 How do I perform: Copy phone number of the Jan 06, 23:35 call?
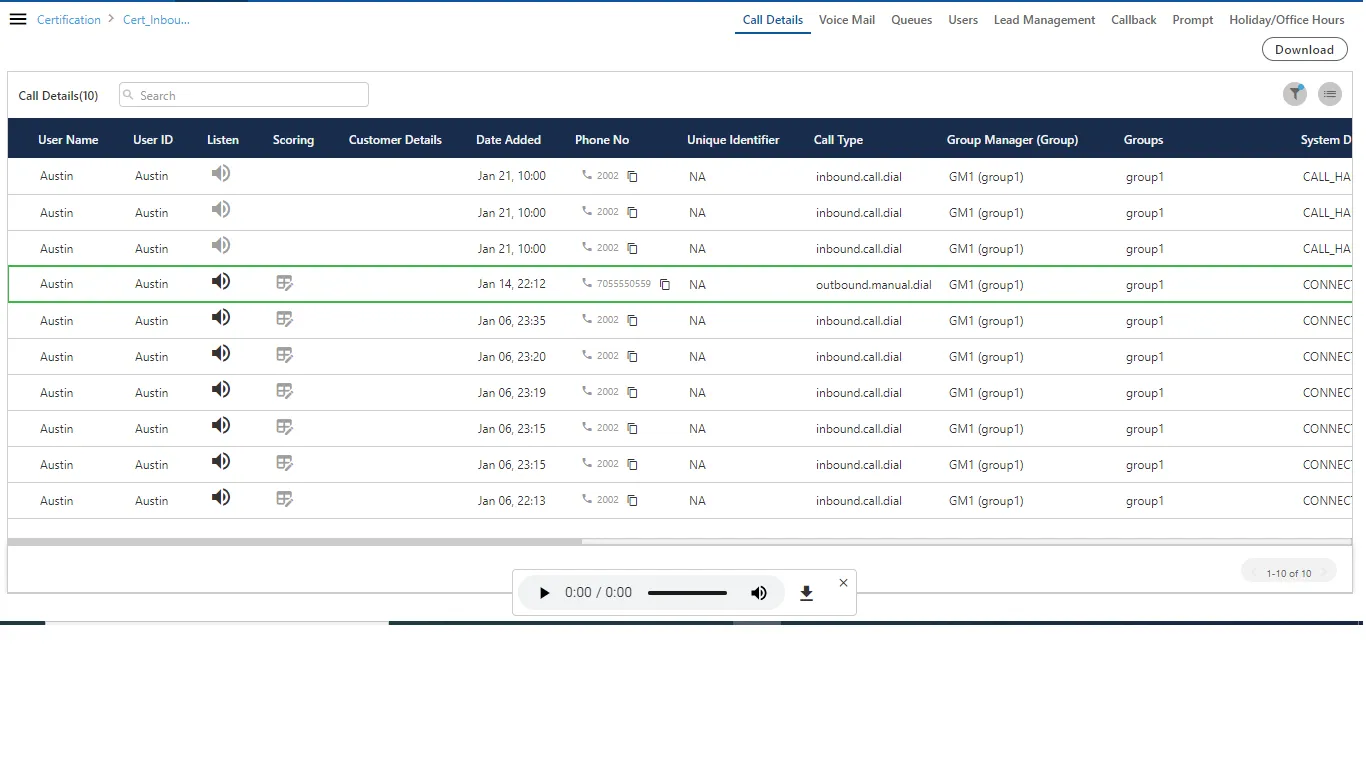coord(632,321)
